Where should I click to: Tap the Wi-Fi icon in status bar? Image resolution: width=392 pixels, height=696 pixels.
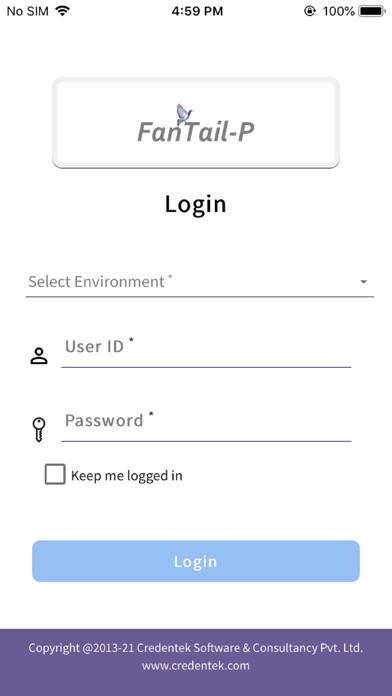[63, 11]
